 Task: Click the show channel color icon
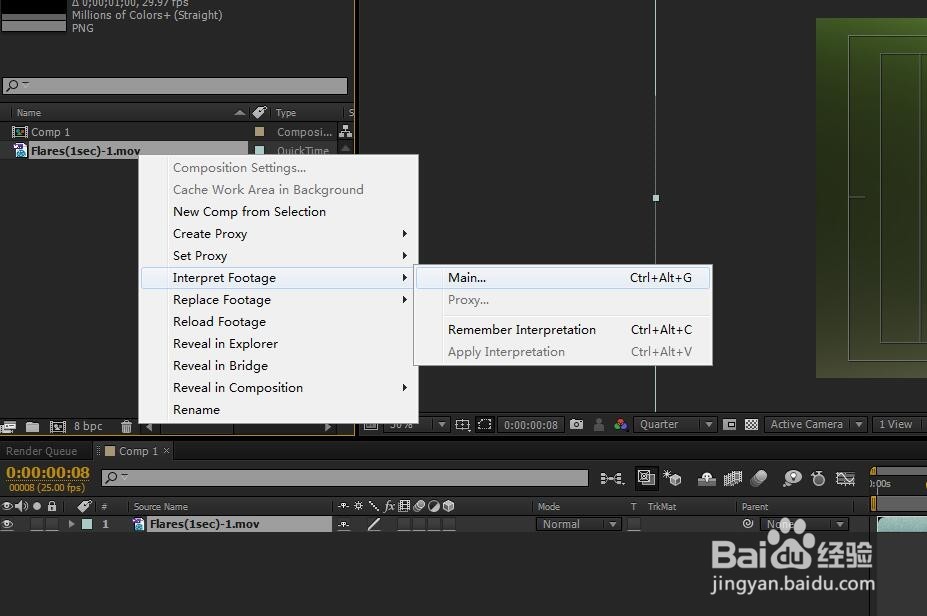(620, 424)
